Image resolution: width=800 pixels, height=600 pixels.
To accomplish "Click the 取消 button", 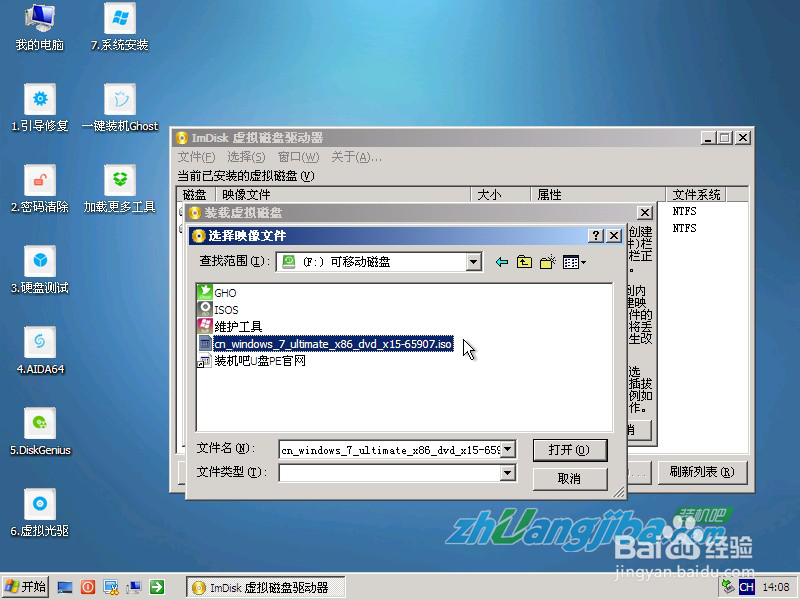I will click(570, 479).
